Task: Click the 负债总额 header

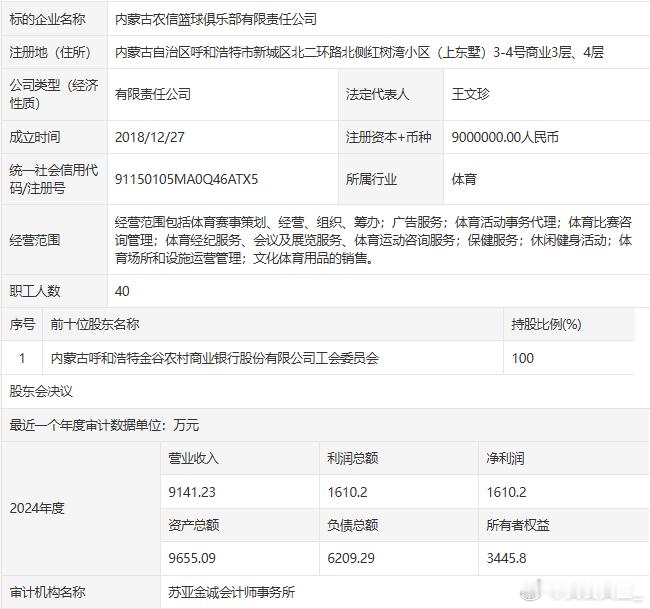Action: (353, 525)
